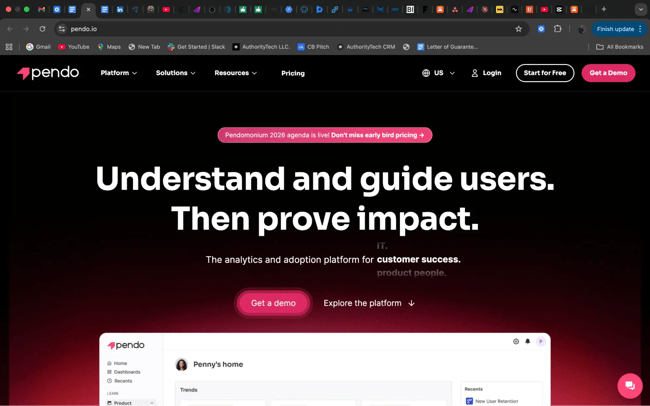This screenshot has width=650, height=406.
Task: Open a new browser tab
Action: pyautogui.click(x=604, y=9)
